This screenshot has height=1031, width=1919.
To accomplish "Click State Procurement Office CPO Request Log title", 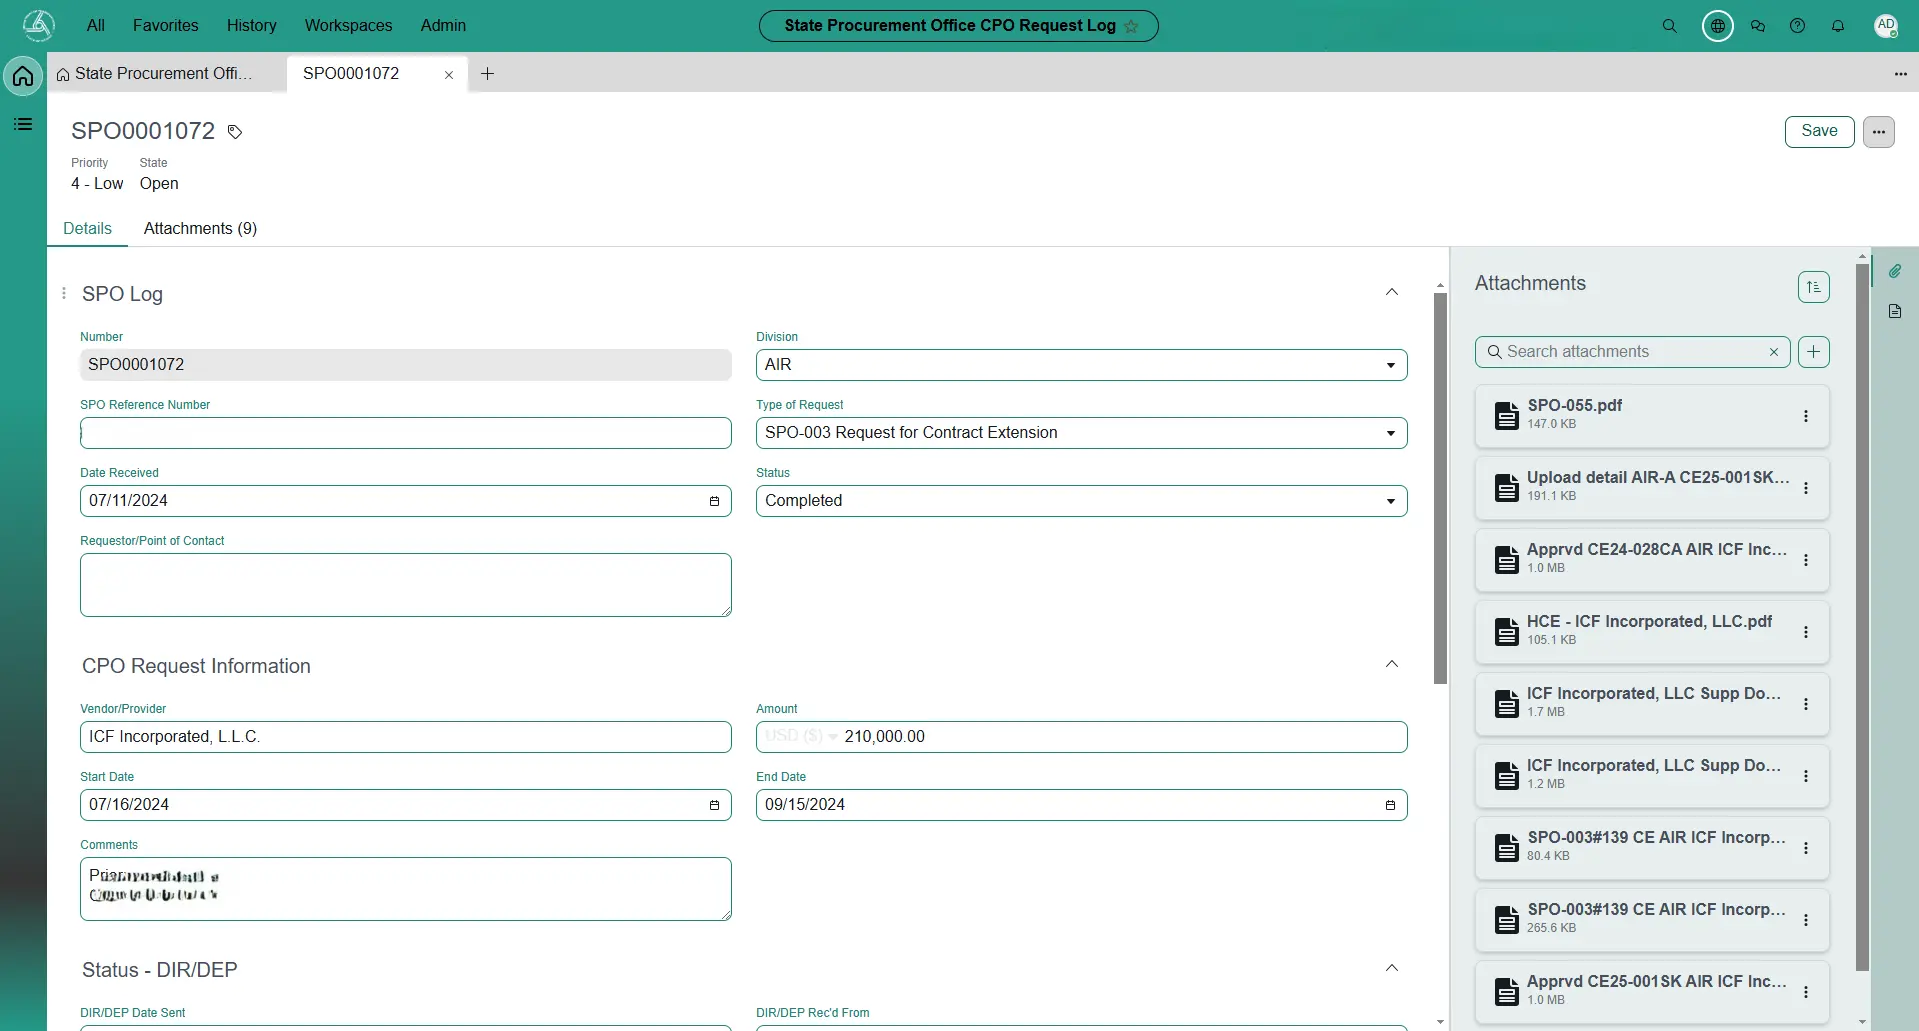I will click(950, 26).
